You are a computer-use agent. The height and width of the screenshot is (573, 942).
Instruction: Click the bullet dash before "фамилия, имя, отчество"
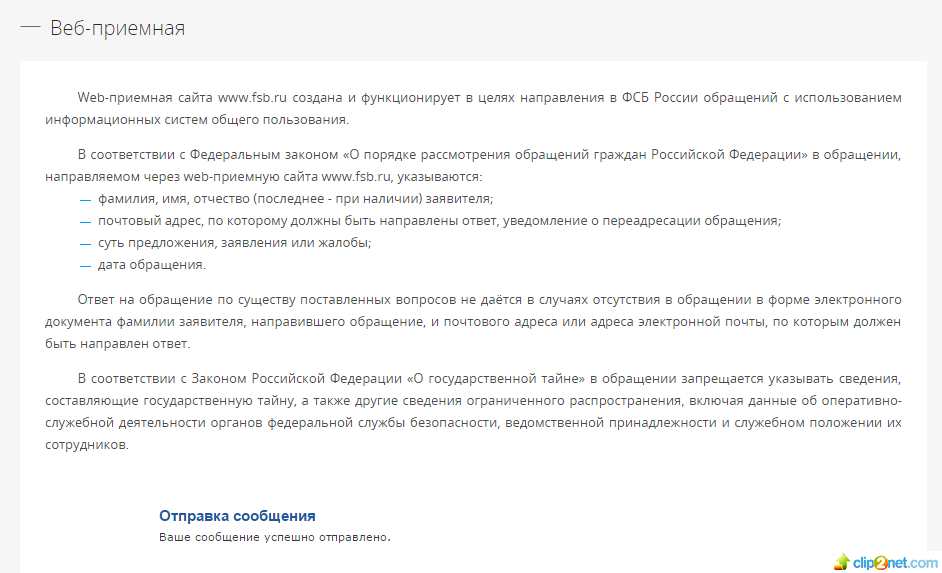85,199
